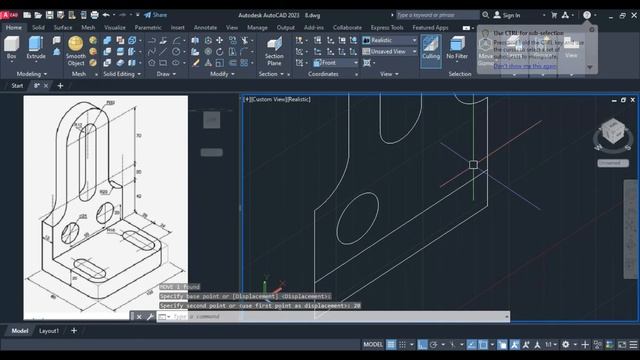
Task: Click the Smooth Object mesh tool
Action: (x=76, y=51)
